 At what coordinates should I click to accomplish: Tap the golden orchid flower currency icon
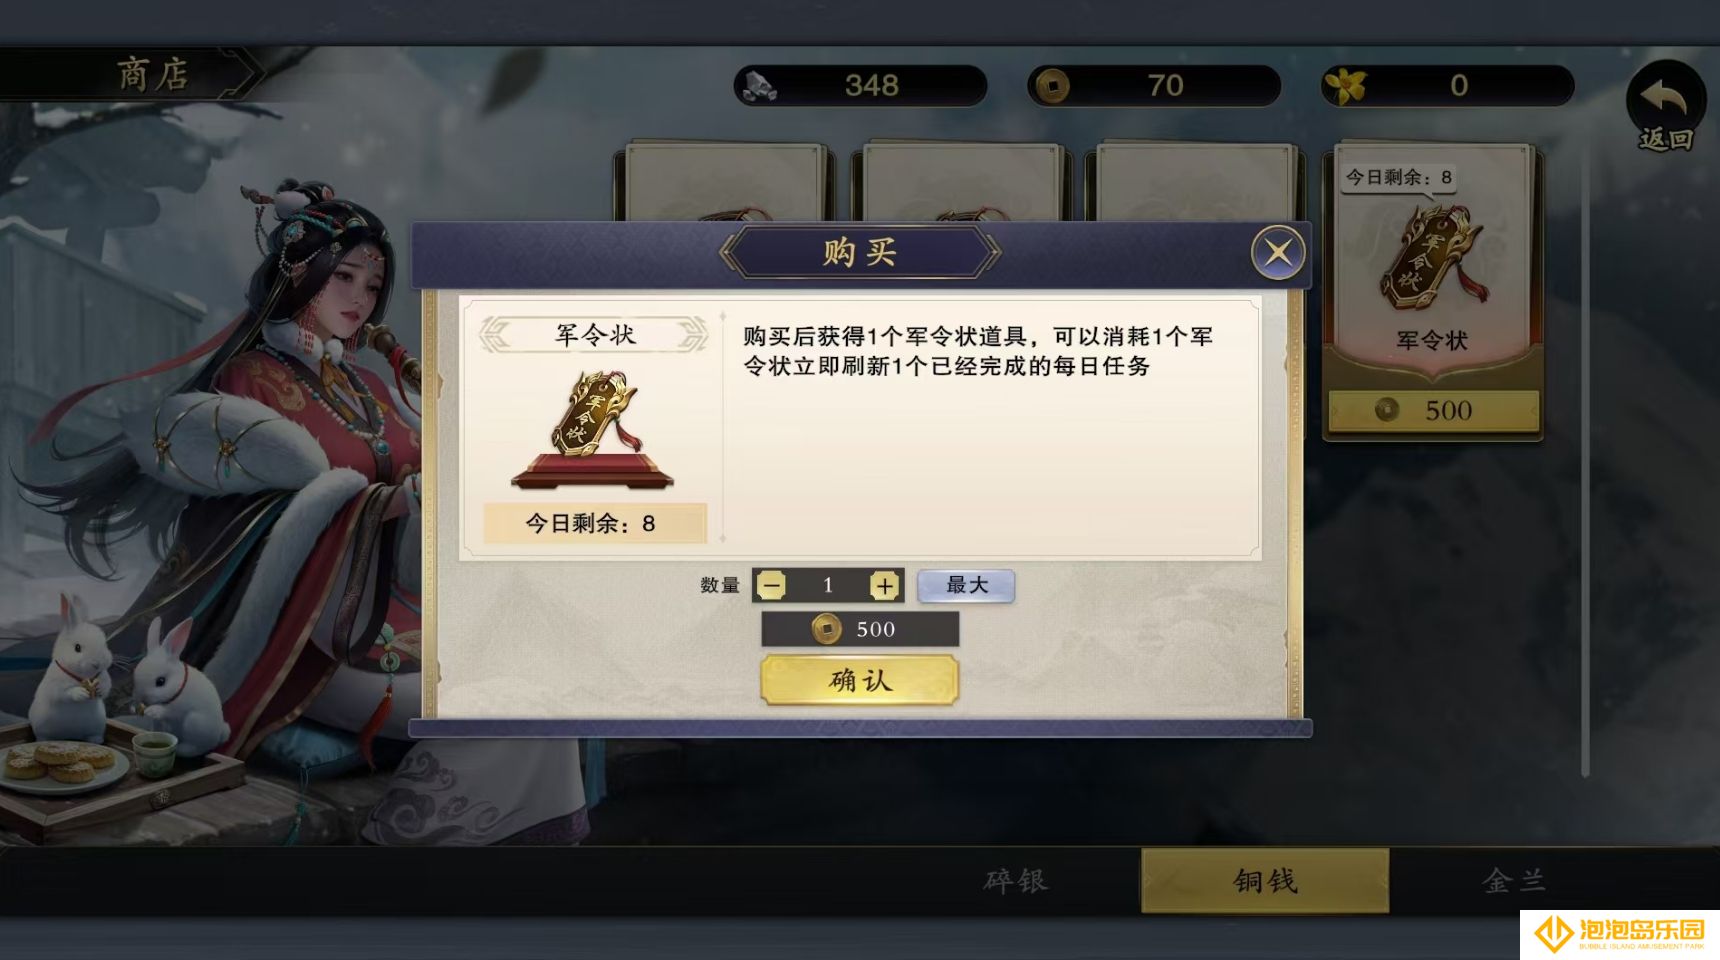pos(1346,86)
